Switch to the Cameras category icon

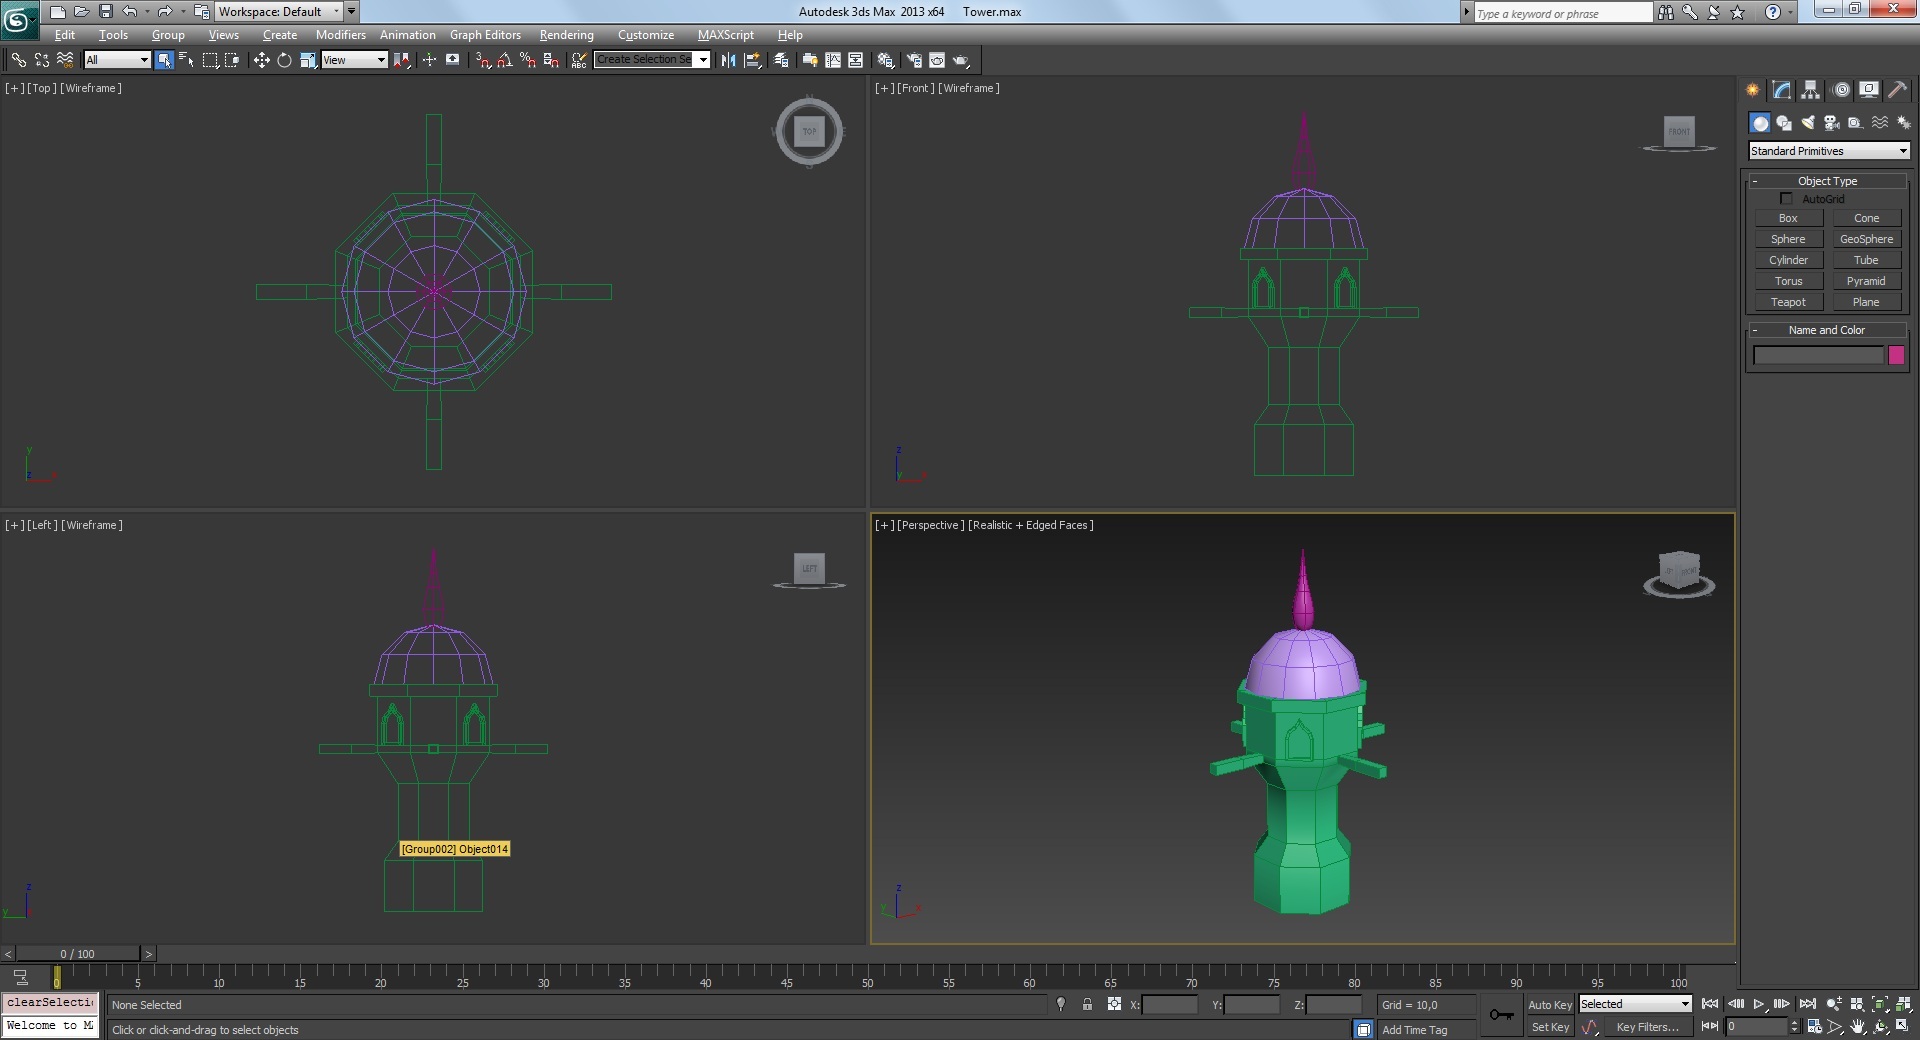1831,123
